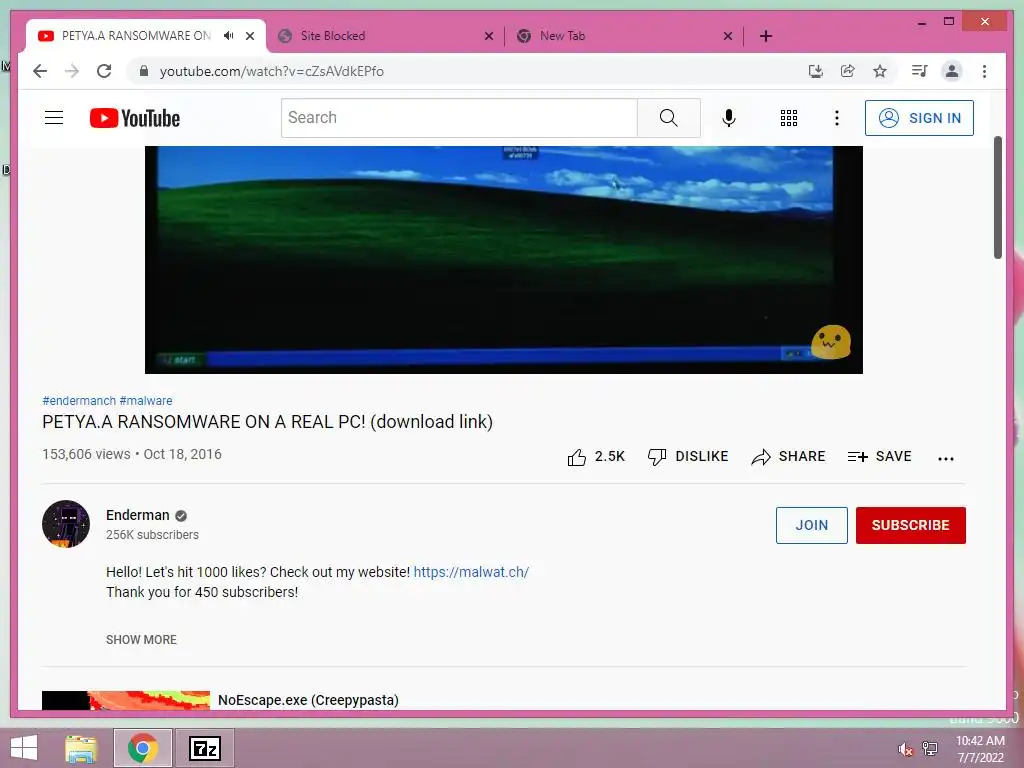This screenshot has width=1024, height=768.
Task: Open YouTube settings three-dot menu
Action: 837,118
